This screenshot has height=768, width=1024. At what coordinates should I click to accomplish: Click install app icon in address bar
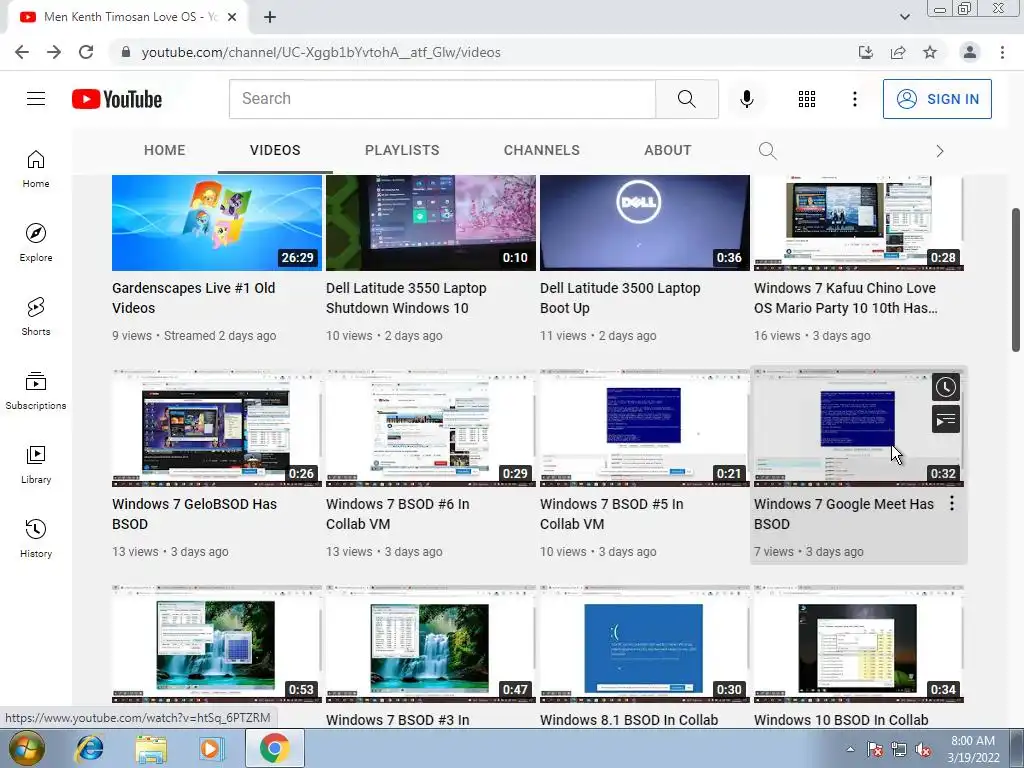pyautogui.click(x=866, y=52)
